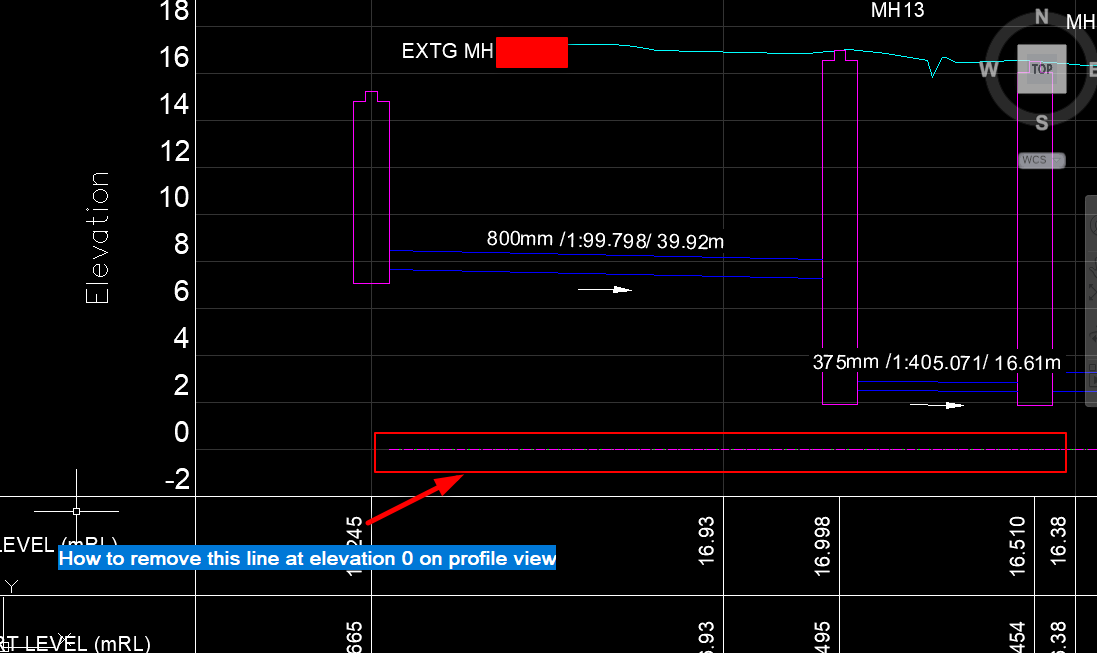Select the EXTG MH red symbol block
This screenshot has width=1097, height=653.
pos(531,52)
